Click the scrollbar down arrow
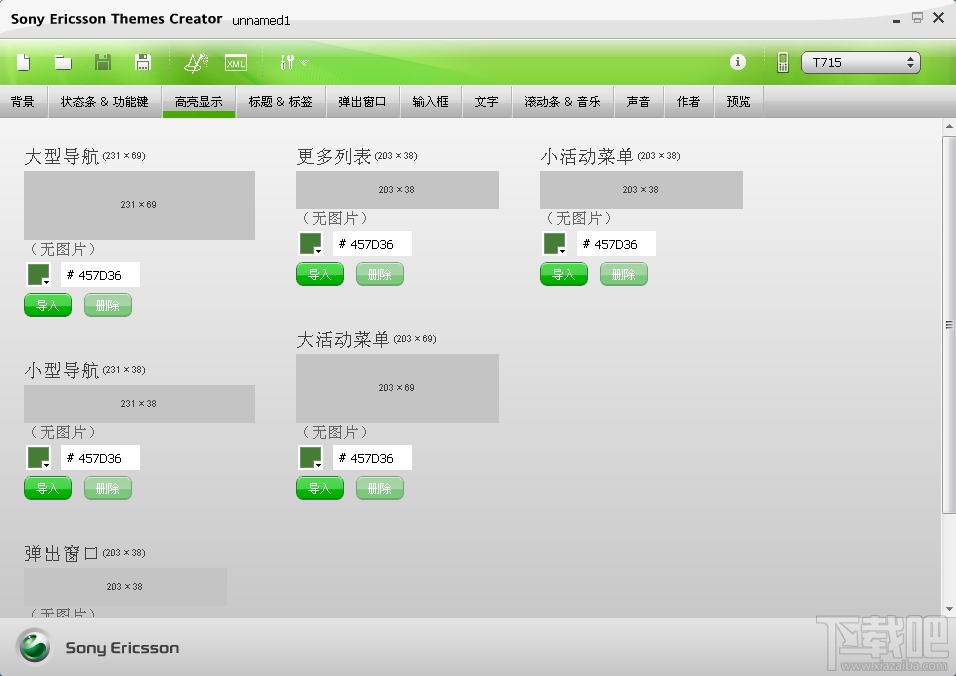Image resolution: width=956 pixels, height=676 pixels. [x=949, y=609]
